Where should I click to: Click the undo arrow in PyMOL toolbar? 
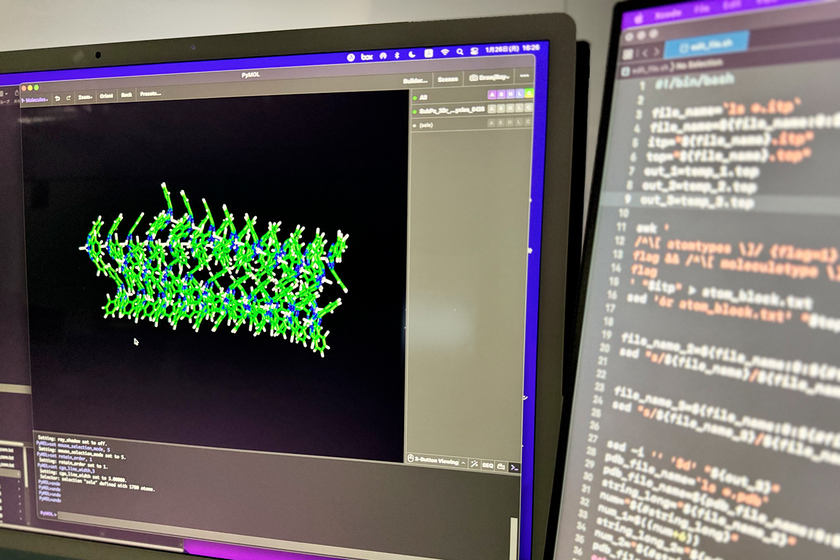(58, 96)
